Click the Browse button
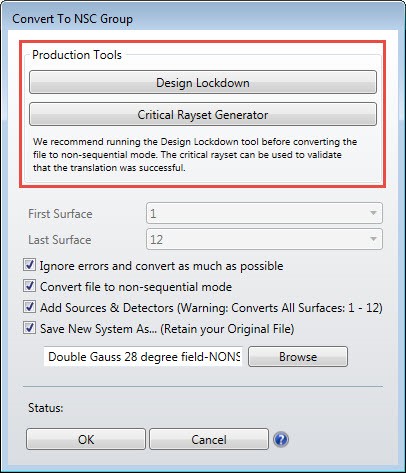 tap(298, 357)
